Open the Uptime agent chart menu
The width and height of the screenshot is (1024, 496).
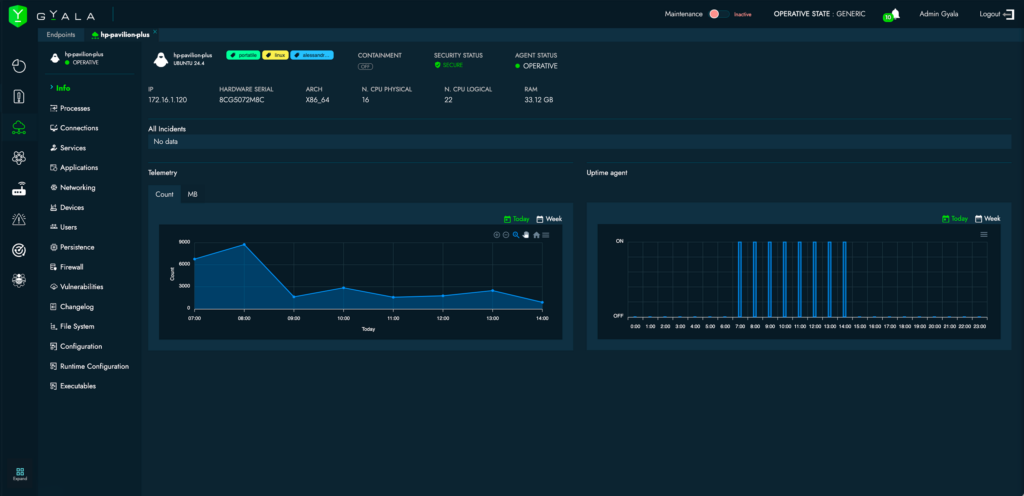[x=984, y=234]
